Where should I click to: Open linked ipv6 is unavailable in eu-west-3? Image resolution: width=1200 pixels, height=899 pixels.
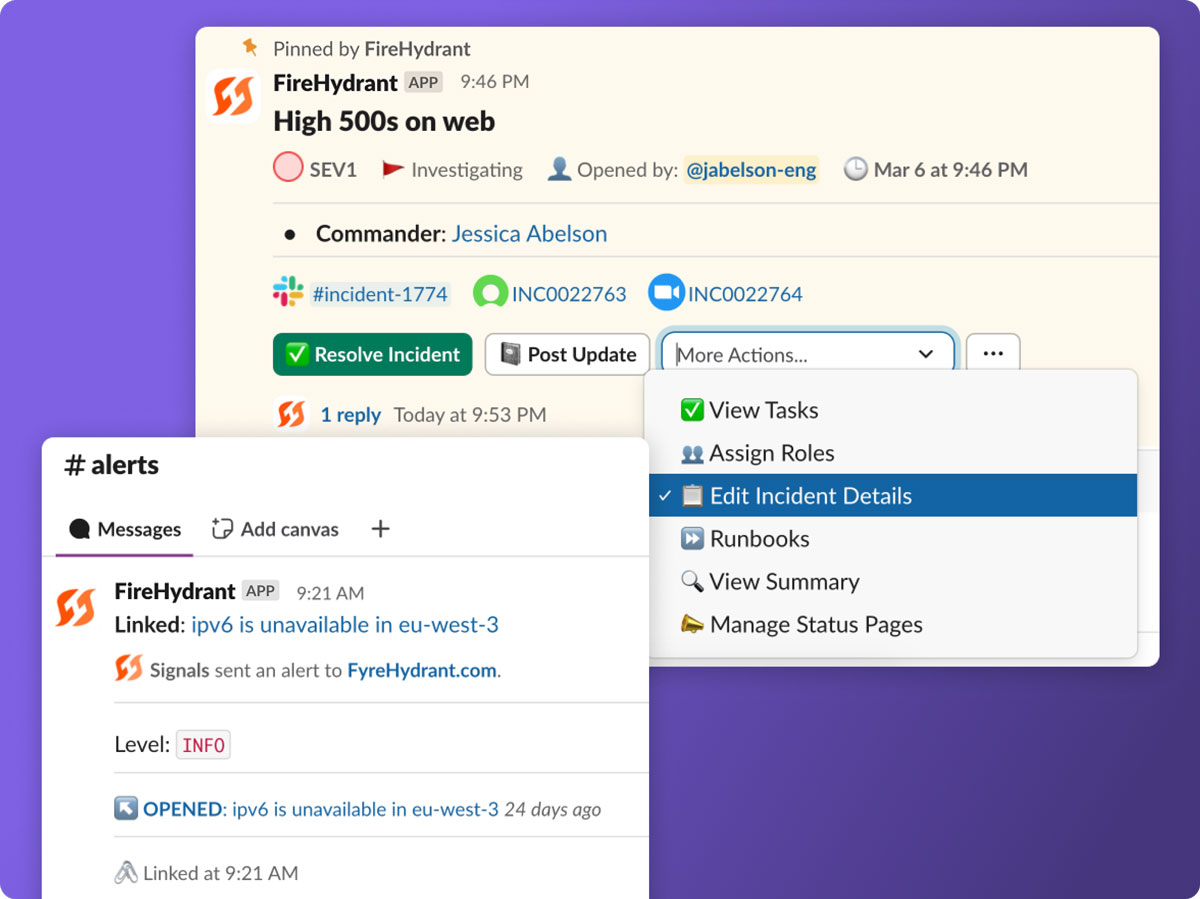point(345,625)
